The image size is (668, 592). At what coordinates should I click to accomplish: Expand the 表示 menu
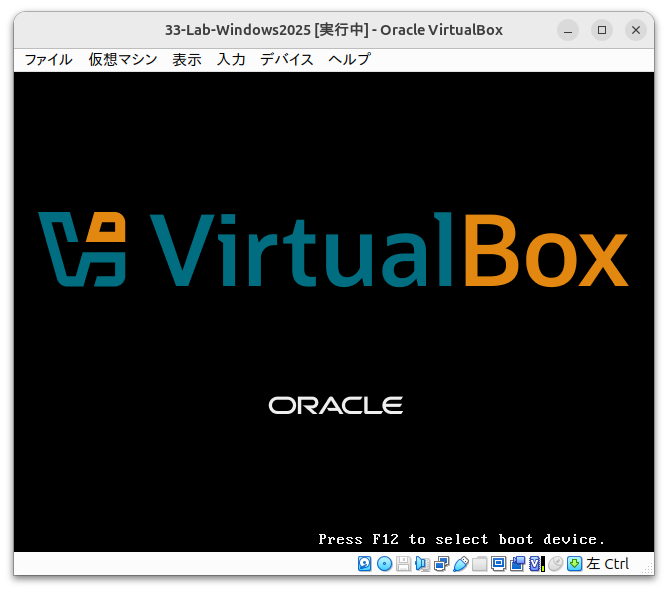pyautogui.click(x=187, y=59)
